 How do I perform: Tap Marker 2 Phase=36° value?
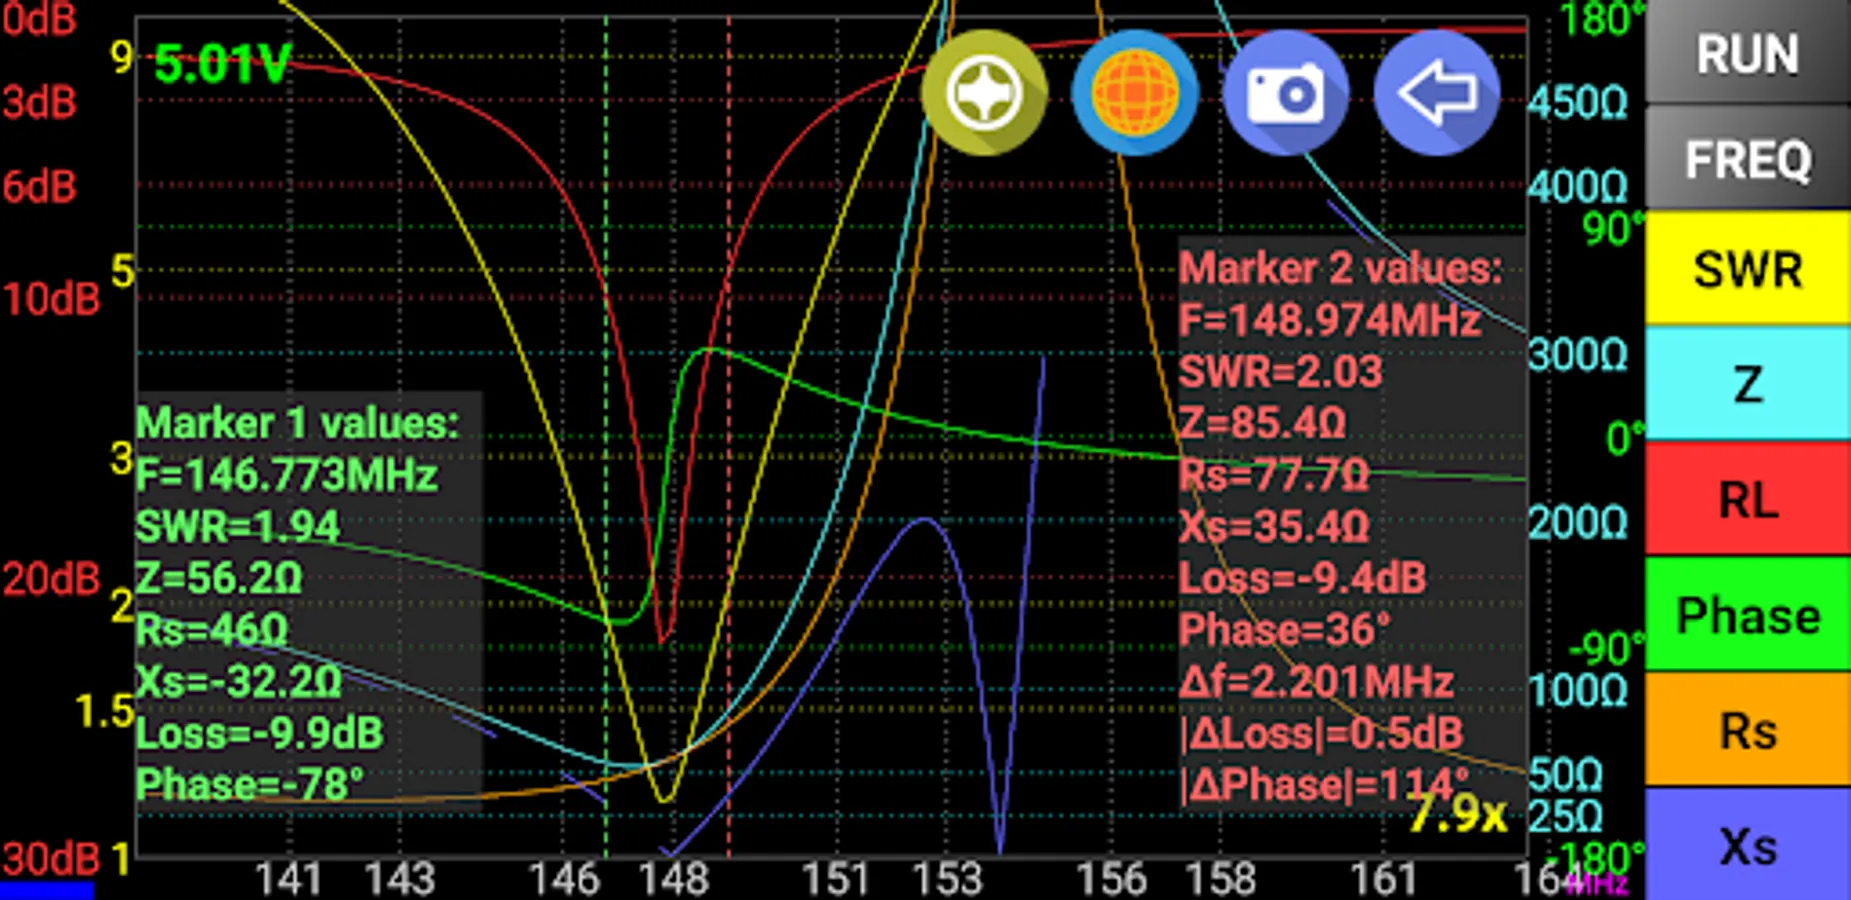click(1284, 631)
